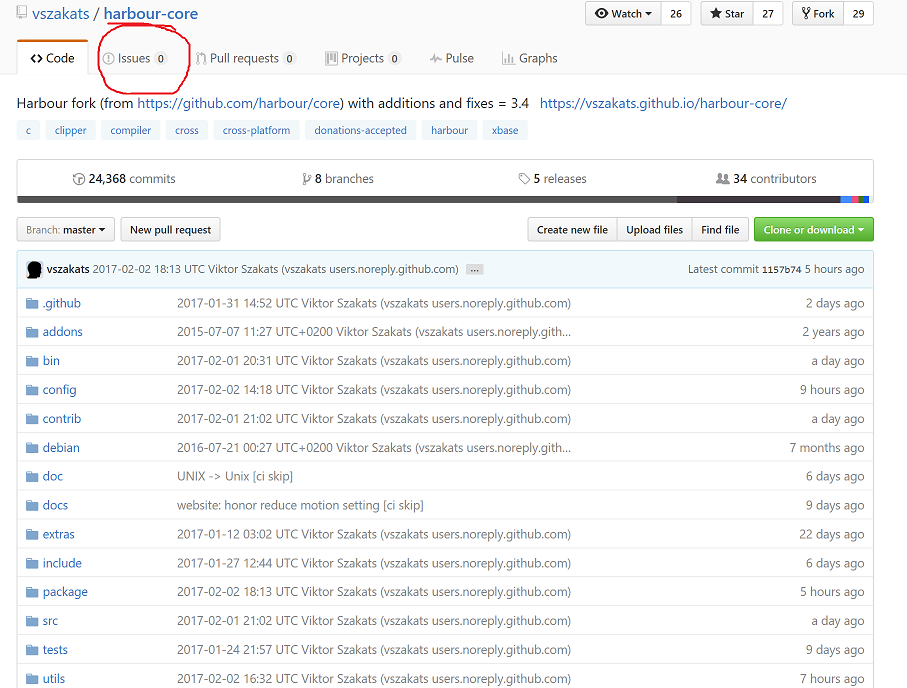This screenshot has width=907, height=688.
Task: Click the language color bar
Action: [x=445, y=200]
